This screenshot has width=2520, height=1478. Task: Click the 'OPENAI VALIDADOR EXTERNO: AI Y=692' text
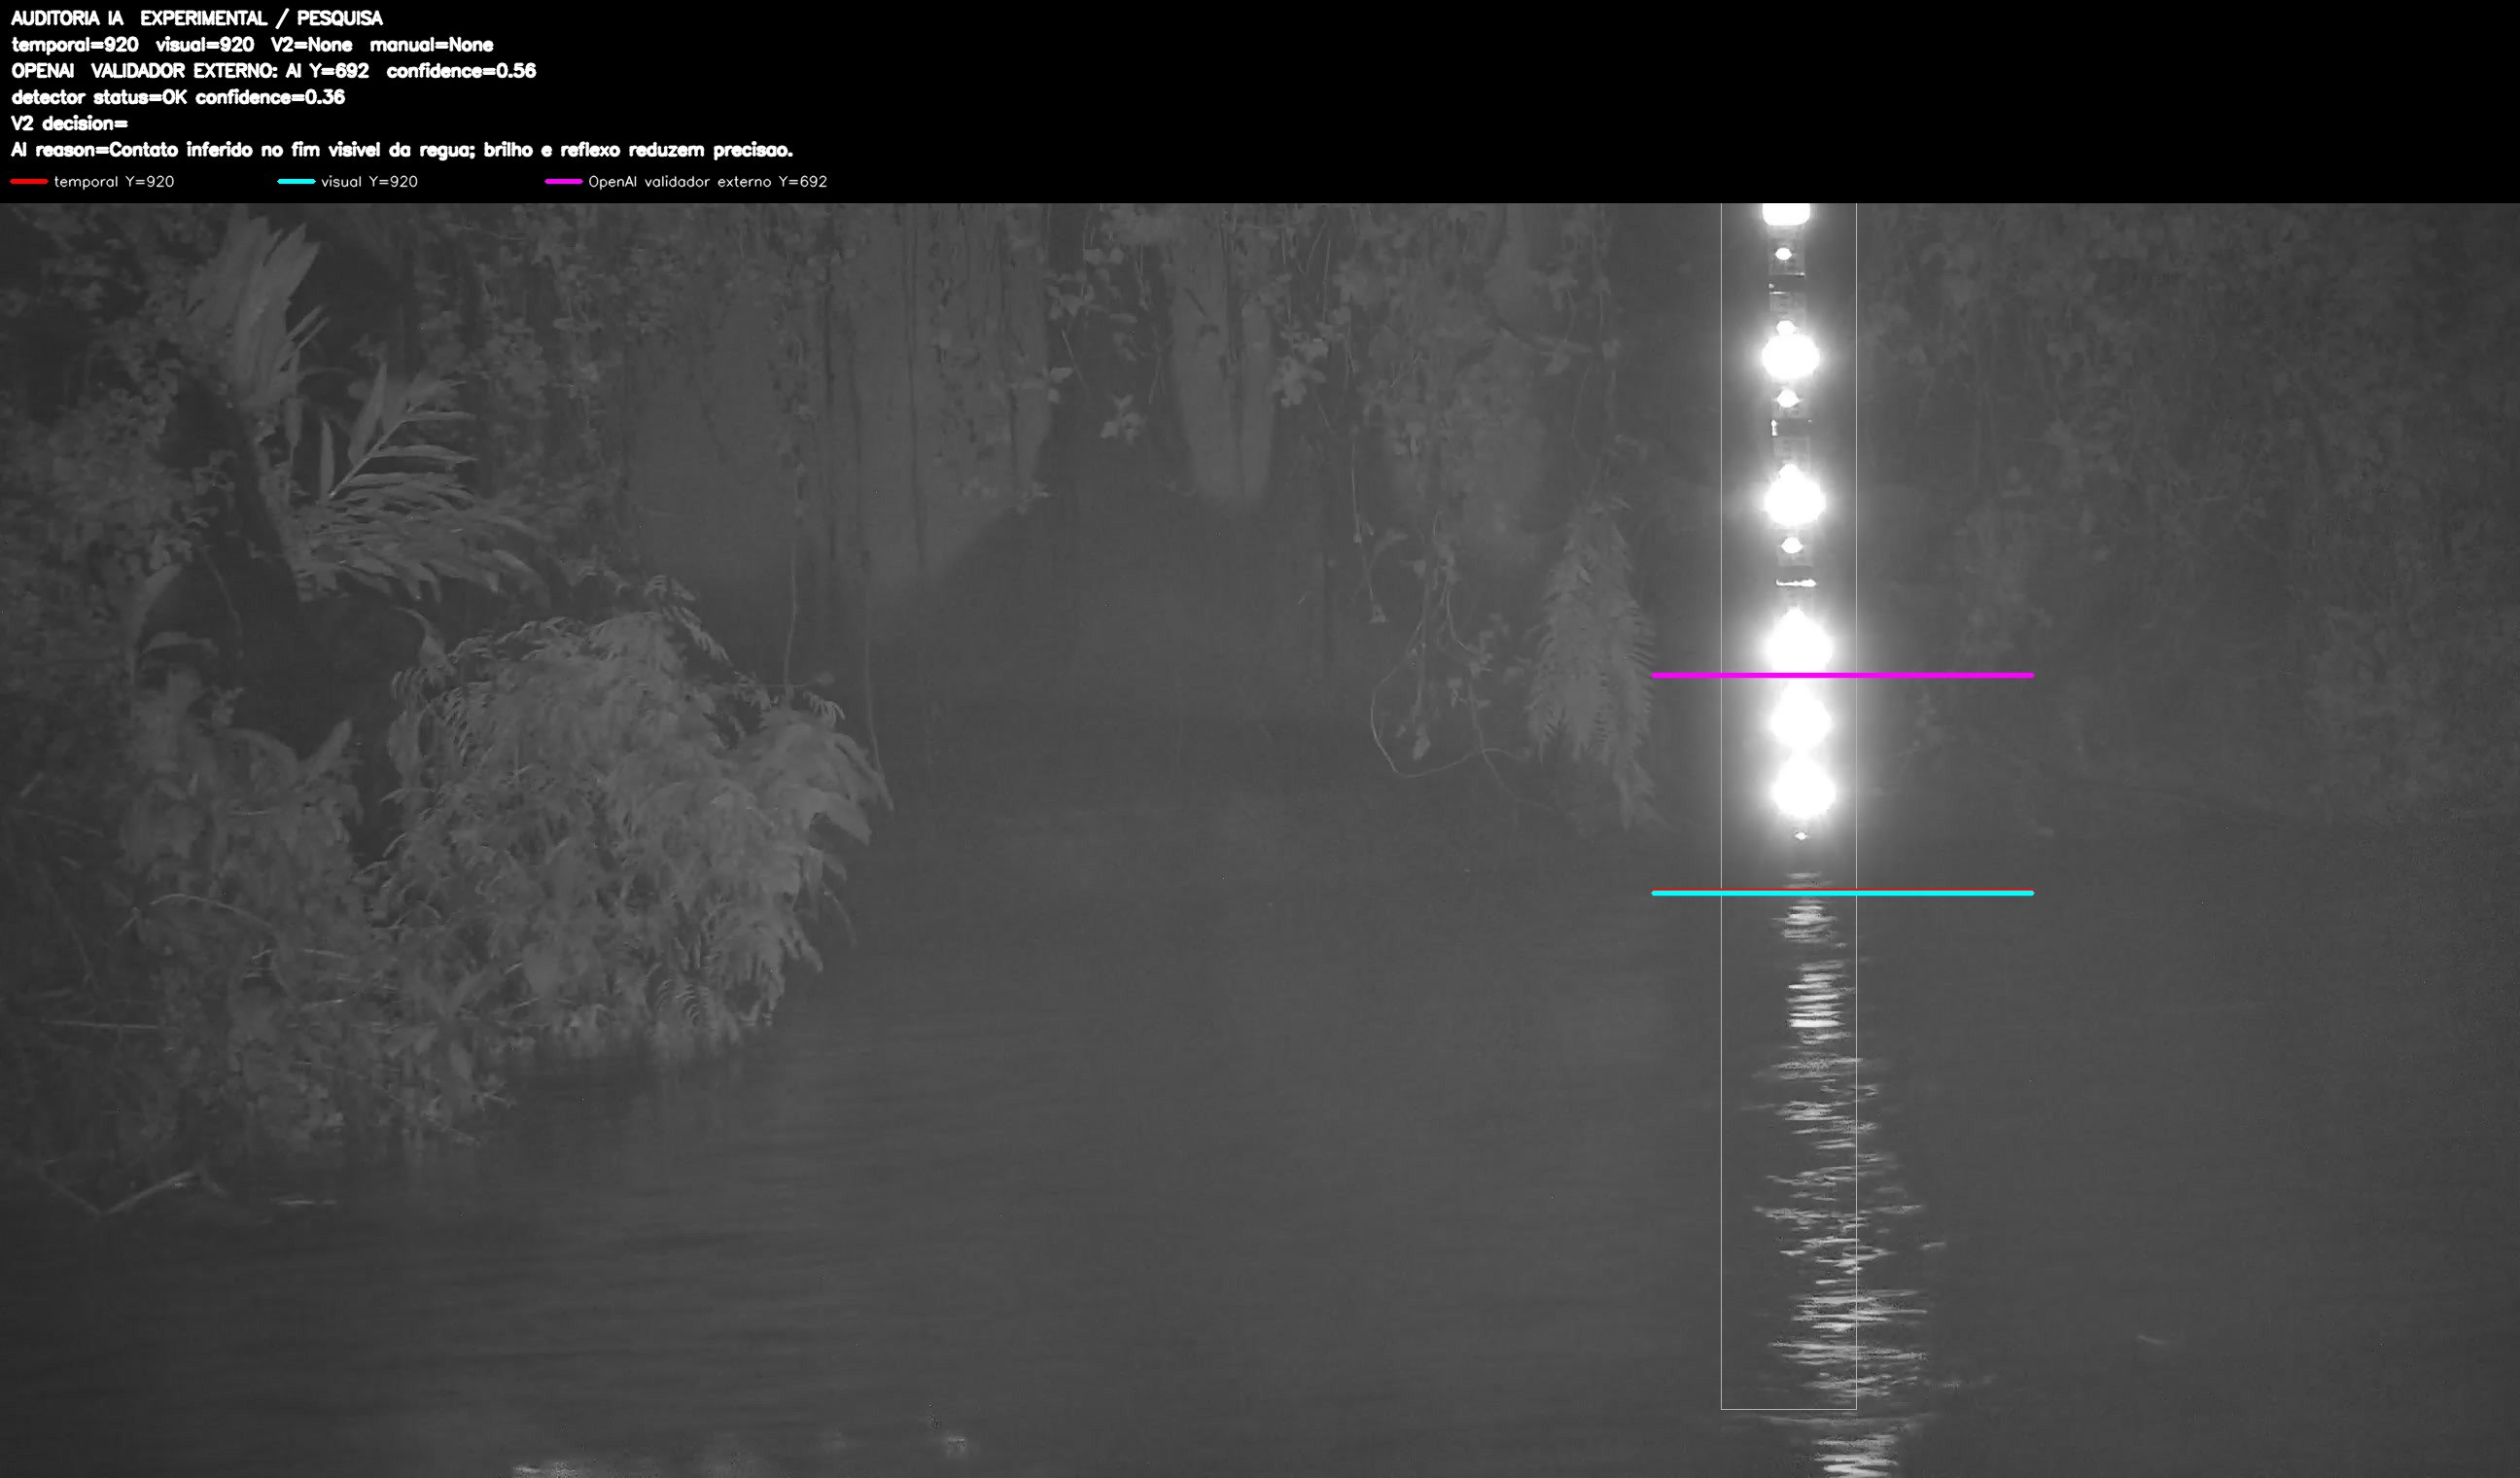[190, 71]
